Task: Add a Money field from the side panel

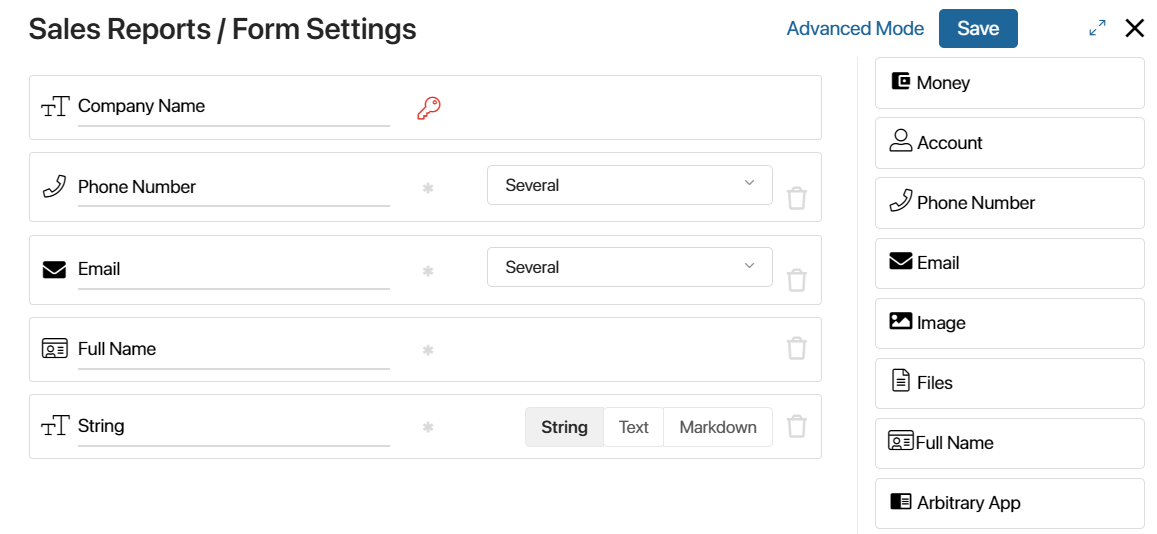Action: 1009,83
